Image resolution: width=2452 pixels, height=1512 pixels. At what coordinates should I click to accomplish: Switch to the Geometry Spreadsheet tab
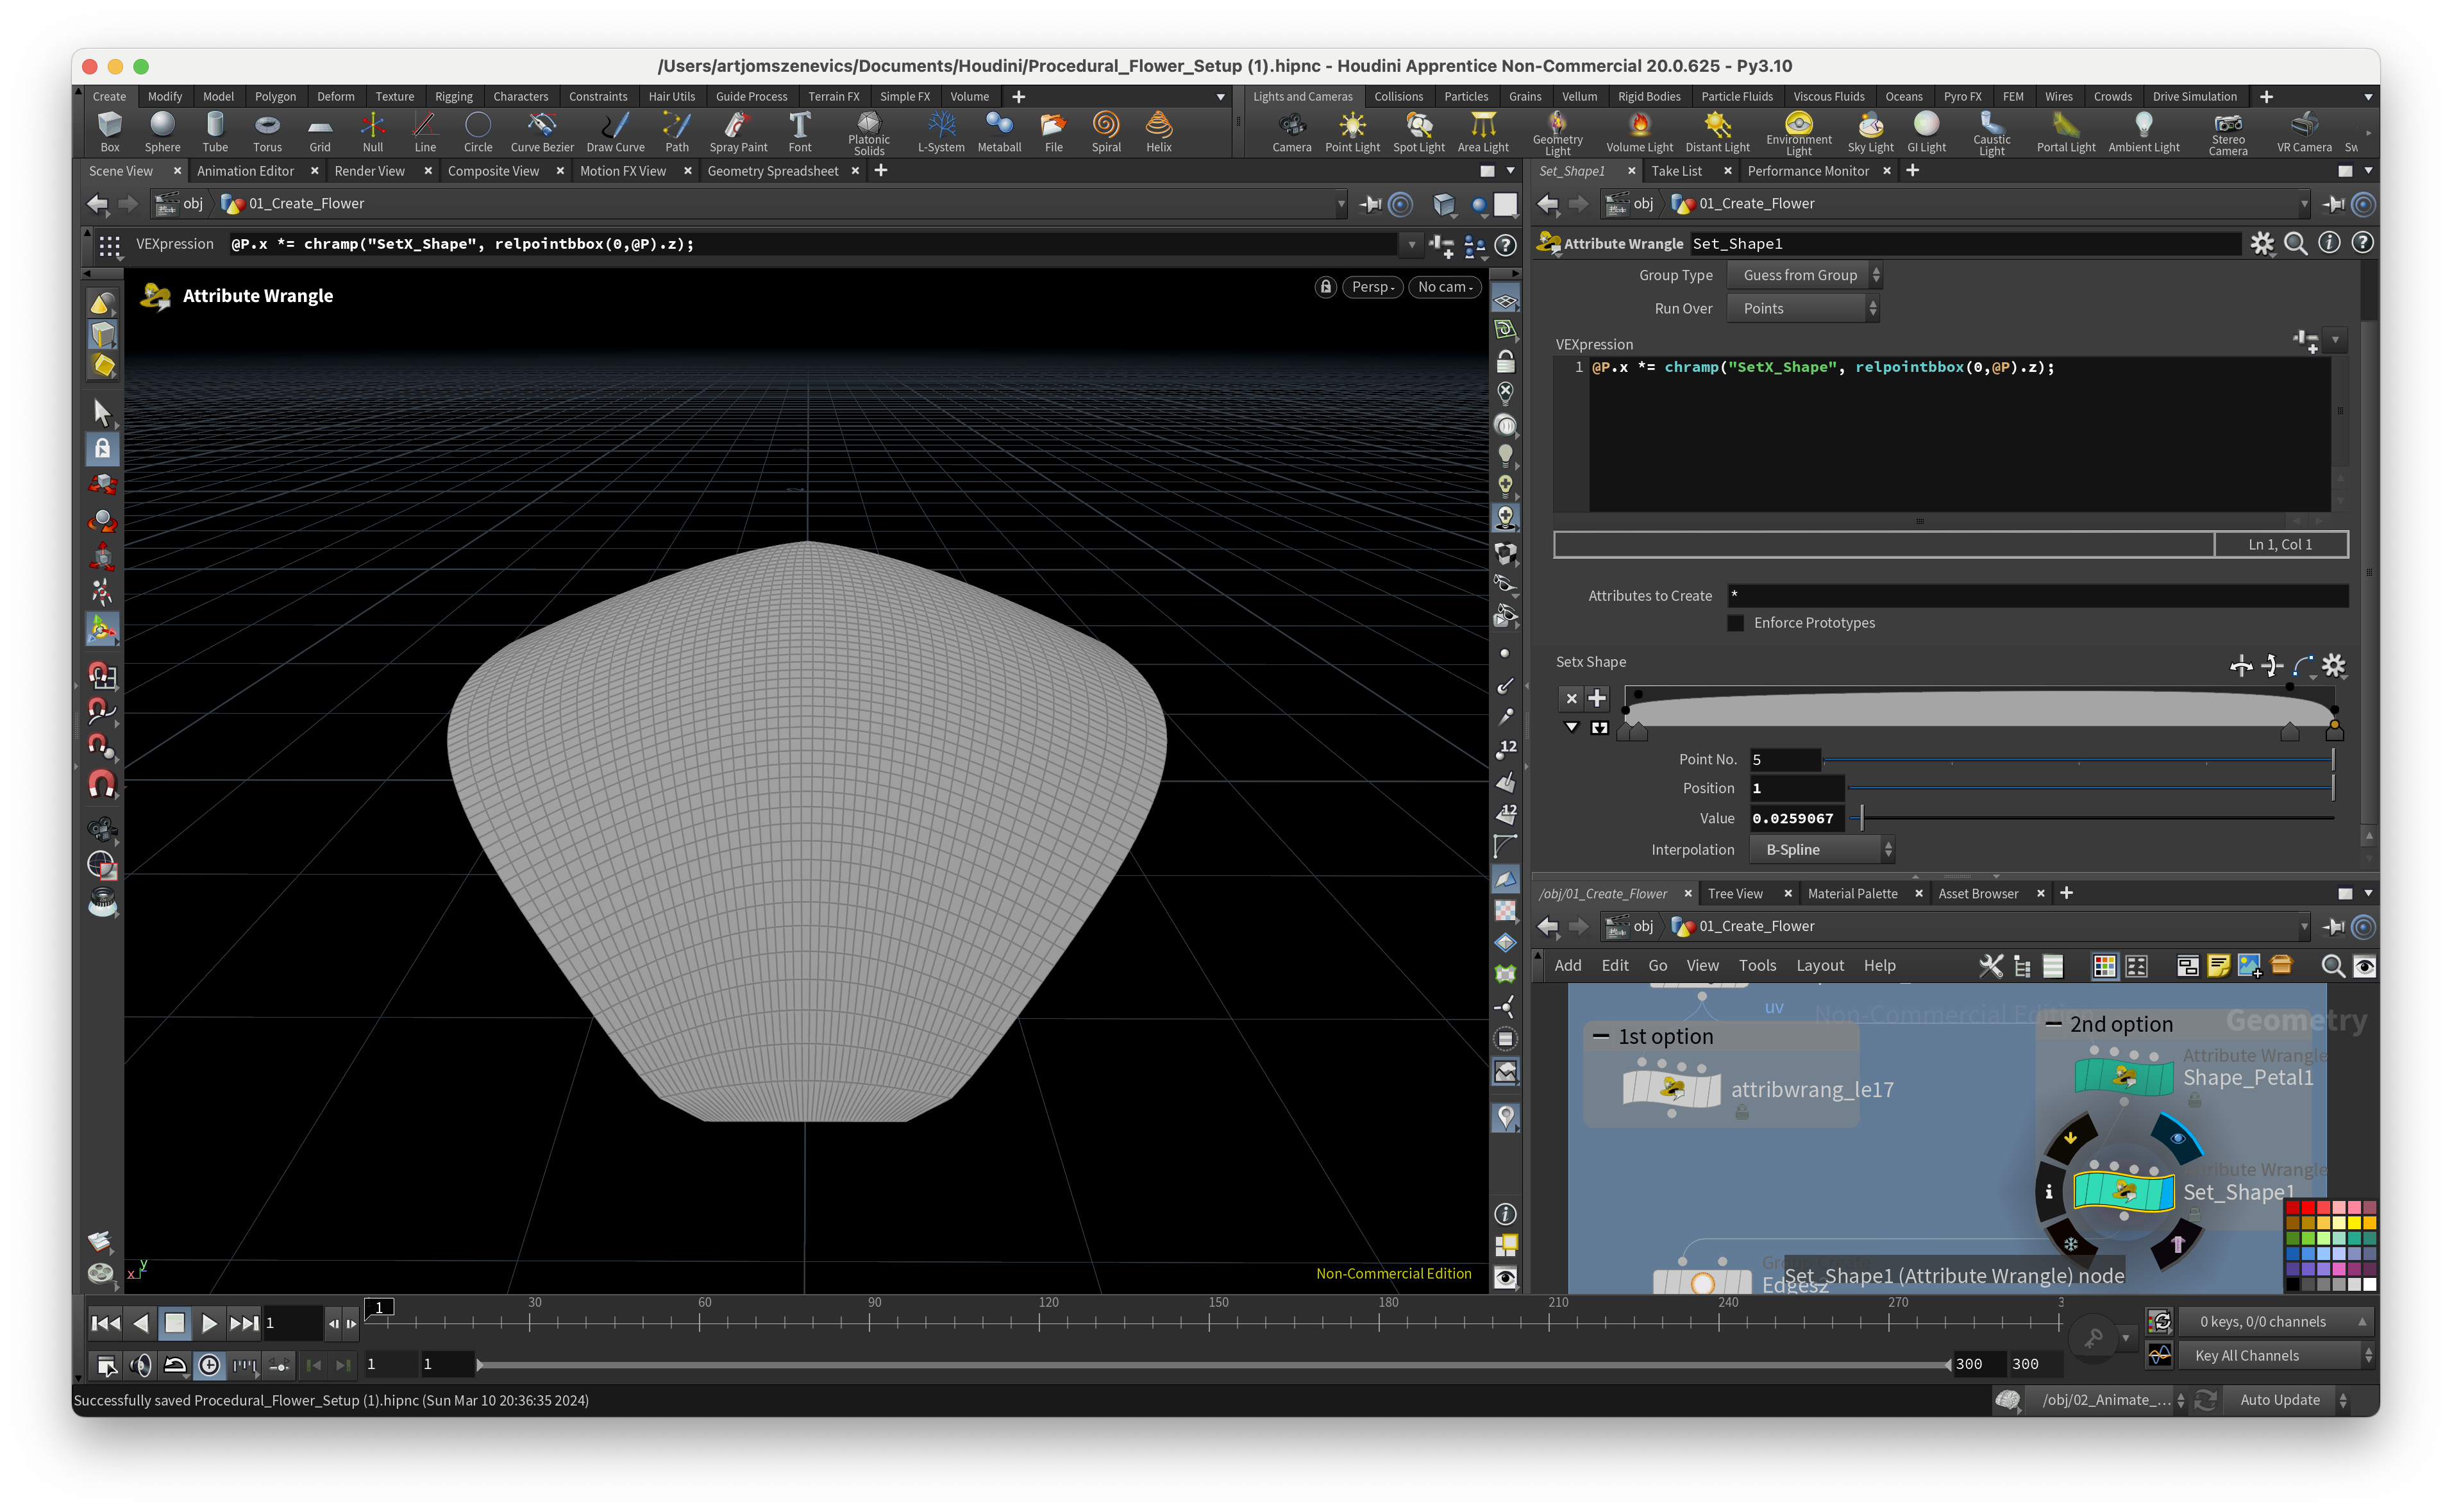point(772,171)
